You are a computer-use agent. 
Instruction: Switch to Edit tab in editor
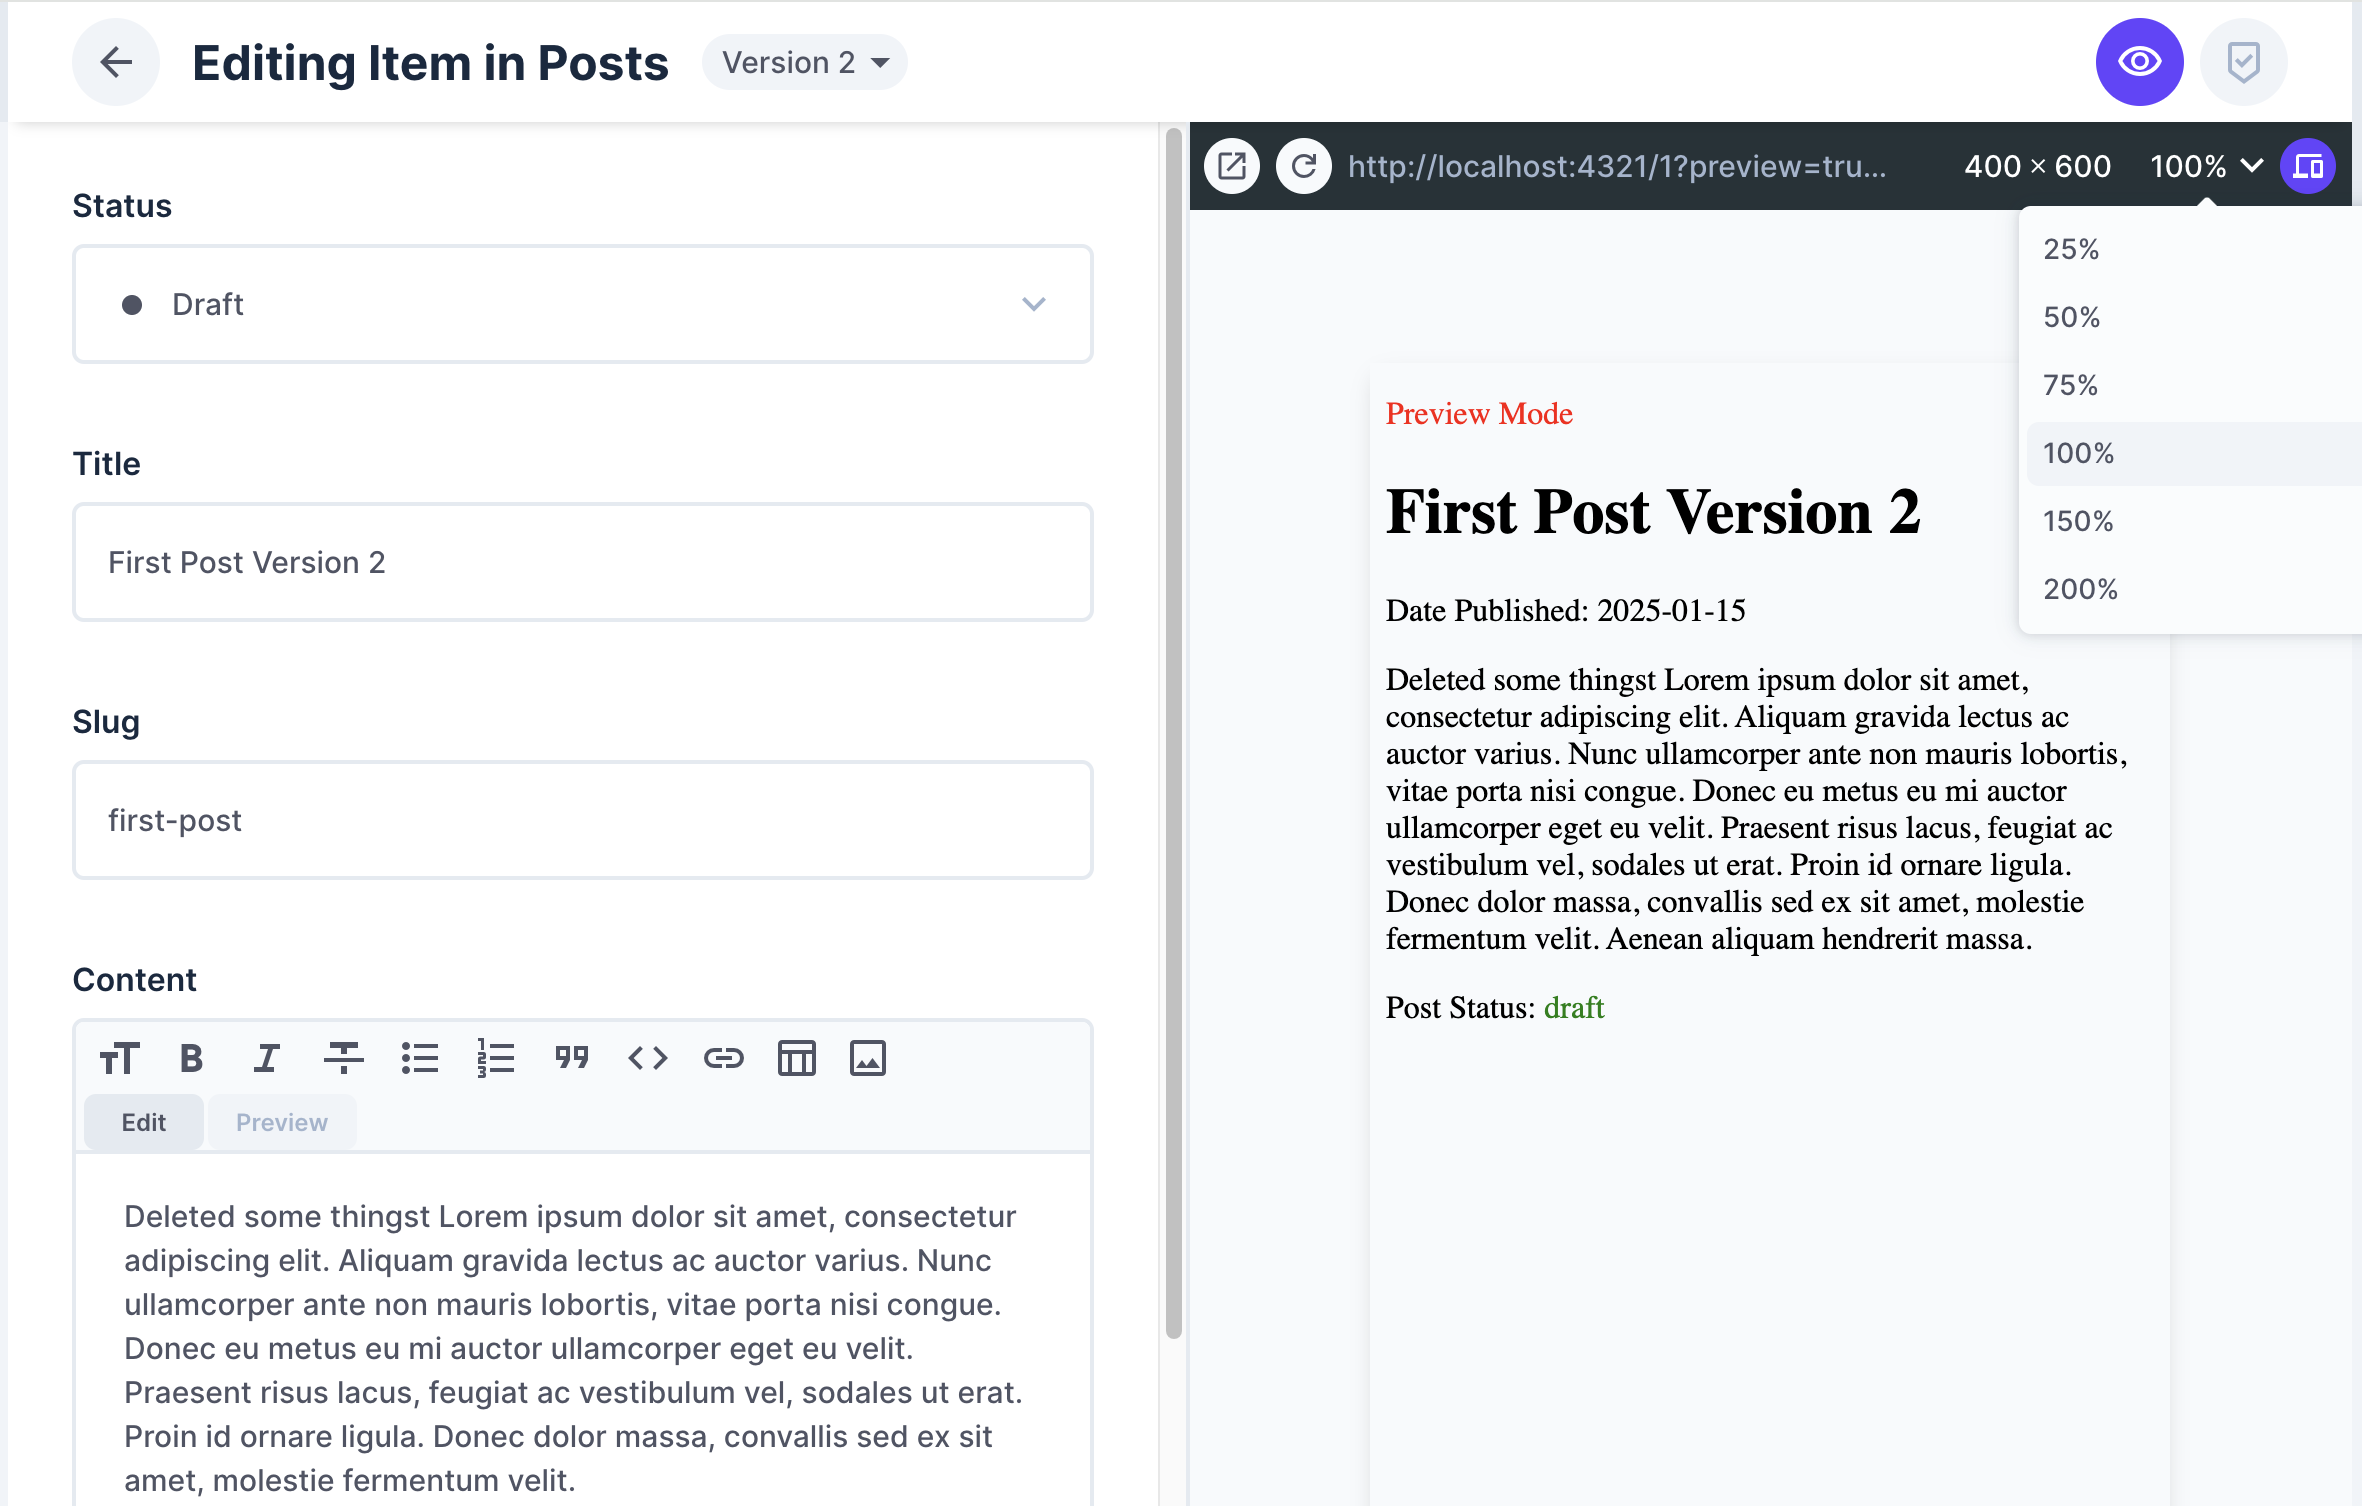click(x=143, y=1122)
